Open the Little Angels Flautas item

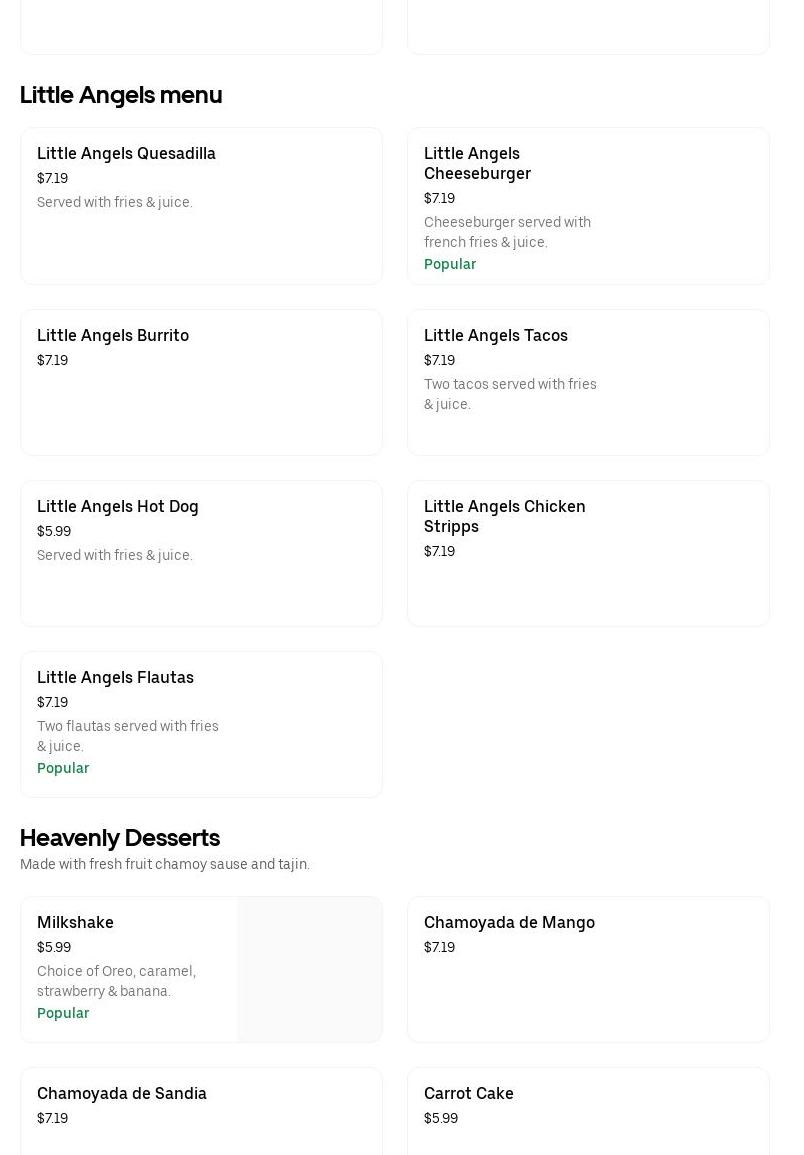click(x=115, y=678)
